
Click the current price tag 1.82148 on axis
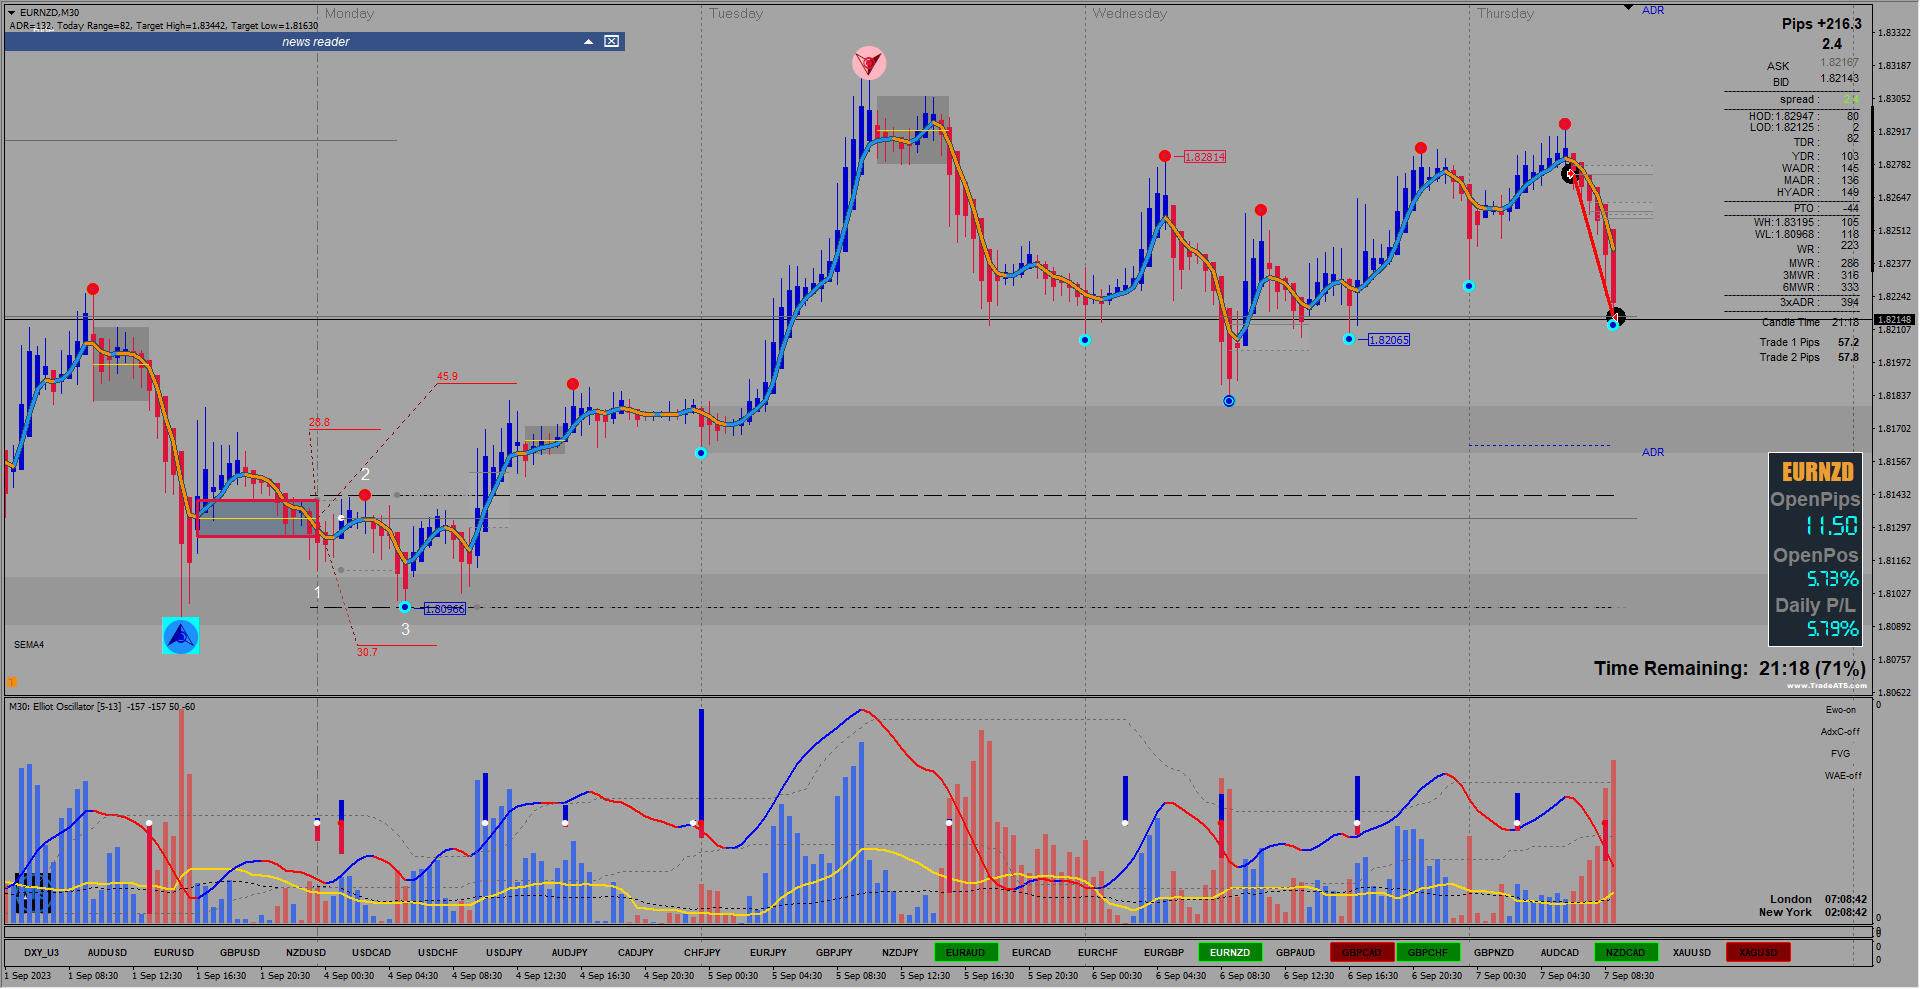coord(1894,320)
